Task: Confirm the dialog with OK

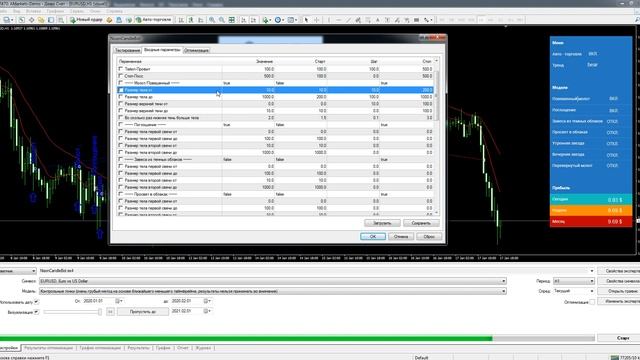Action: 373,236
